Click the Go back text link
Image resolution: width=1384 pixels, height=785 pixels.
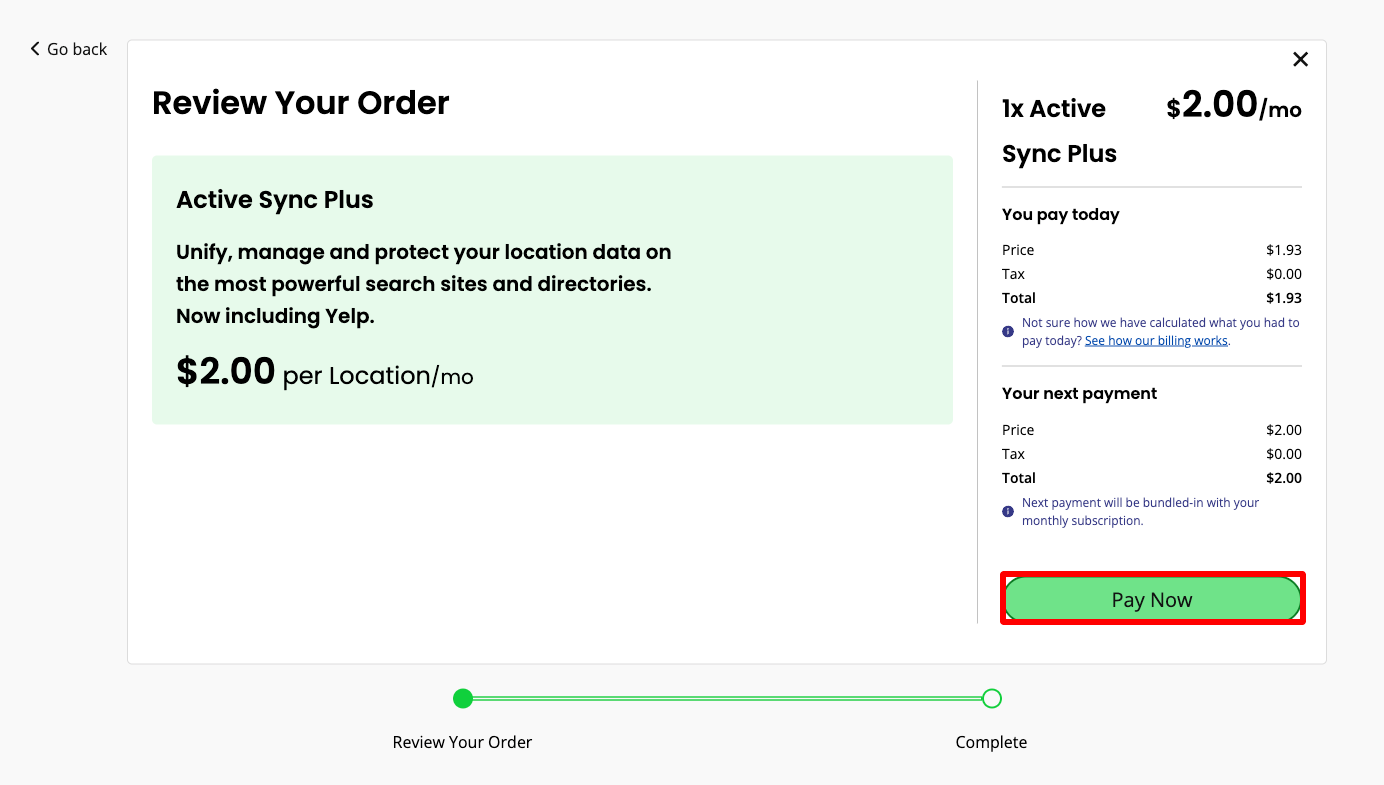(x=77, y=49)
